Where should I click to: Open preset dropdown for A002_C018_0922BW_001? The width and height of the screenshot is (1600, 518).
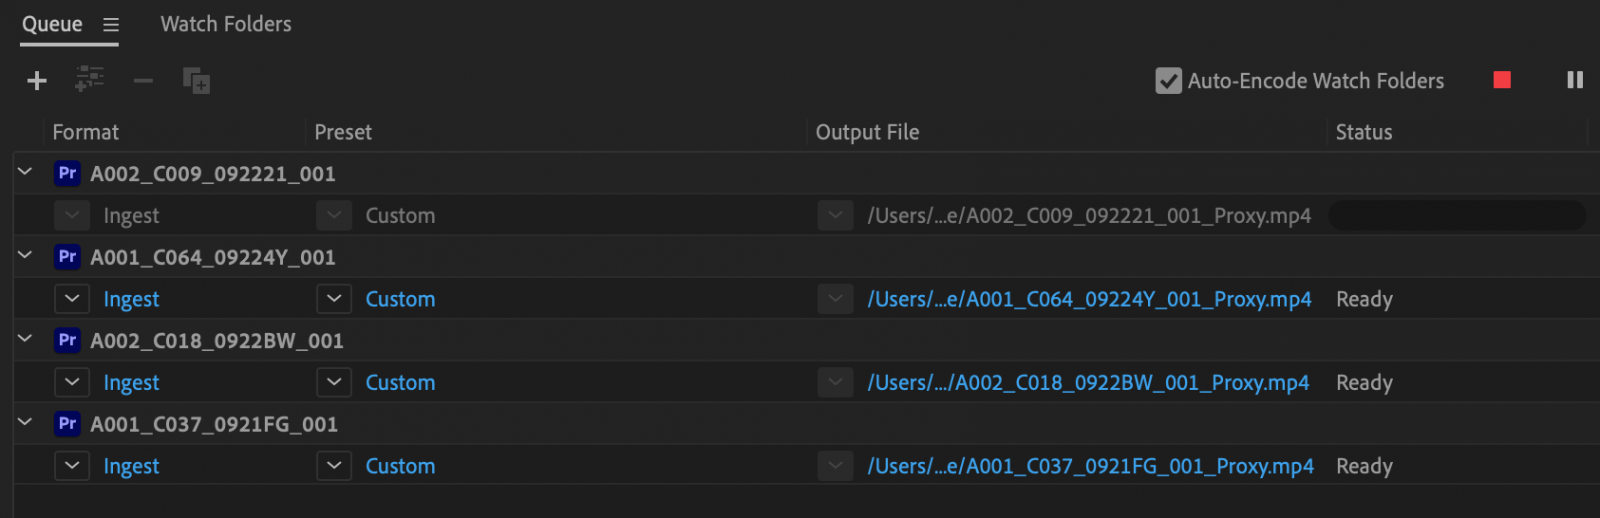[334, 382]
